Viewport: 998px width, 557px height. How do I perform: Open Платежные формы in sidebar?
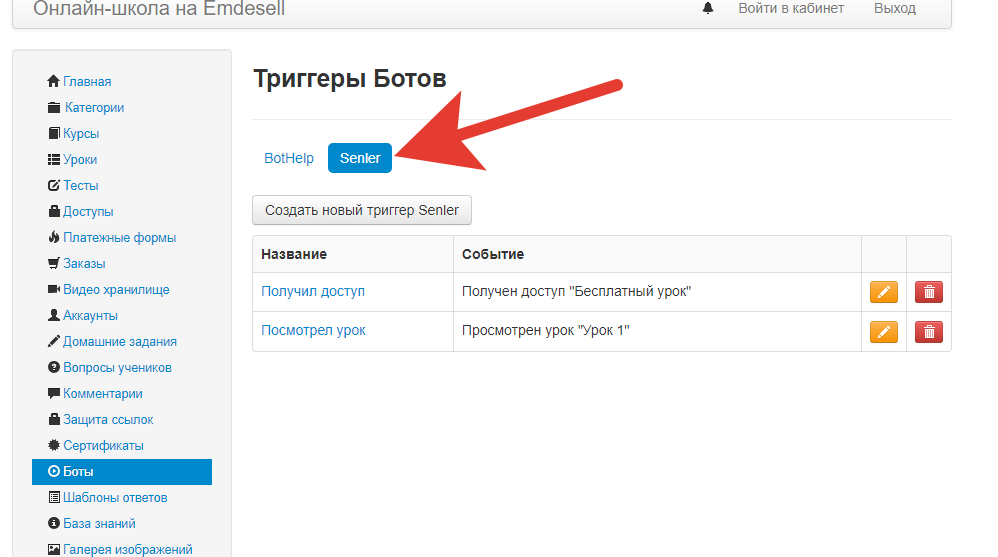coord(119,238)
